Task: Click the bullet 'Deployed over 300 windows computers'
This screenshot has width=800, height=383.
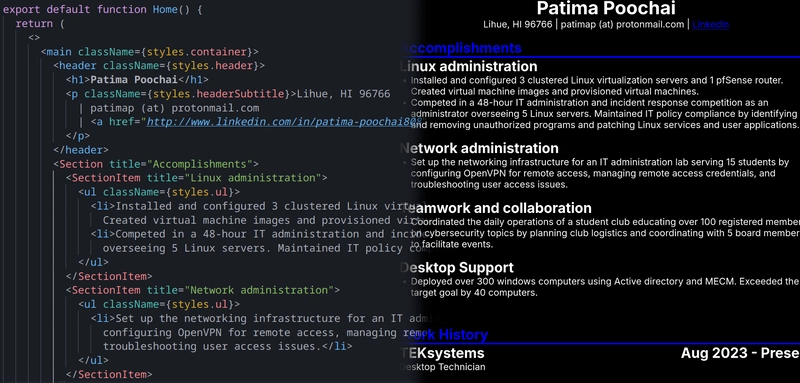Action: tap(605, 287)
